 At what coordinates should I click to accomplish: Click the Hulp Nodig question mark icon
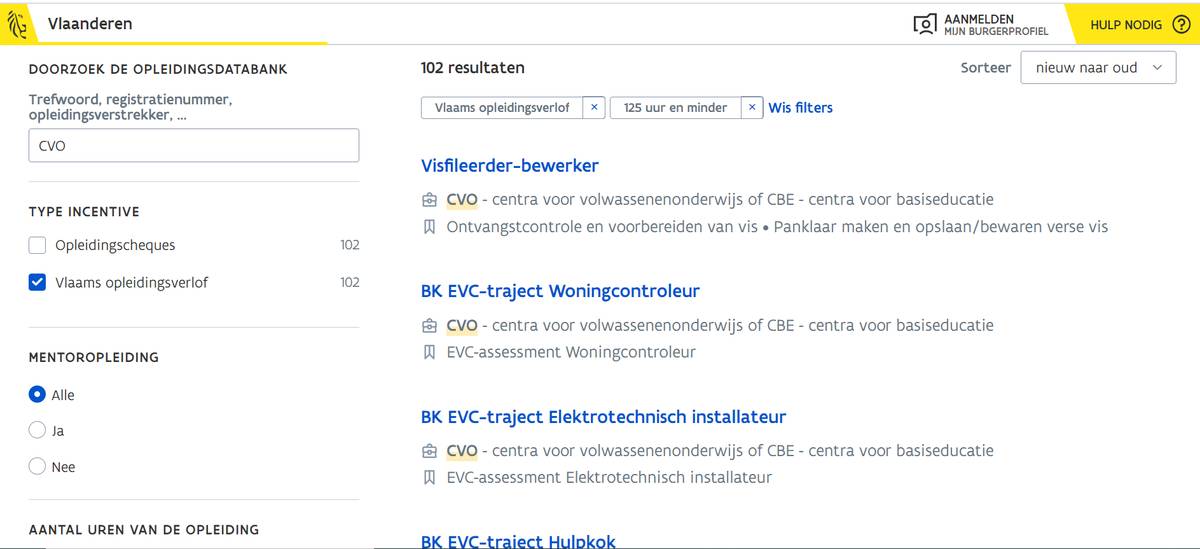coord(1181,24)
